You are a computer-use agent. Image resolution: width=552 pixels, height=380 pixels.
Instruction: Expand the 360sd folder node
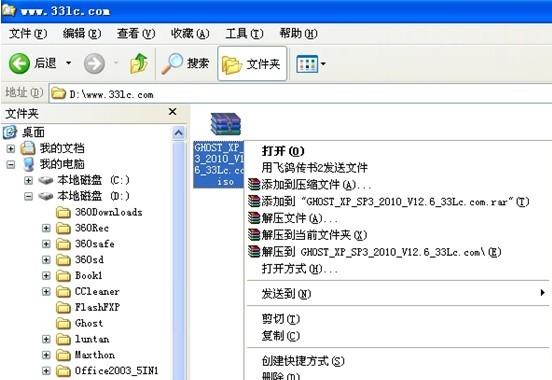click(46, 260)
